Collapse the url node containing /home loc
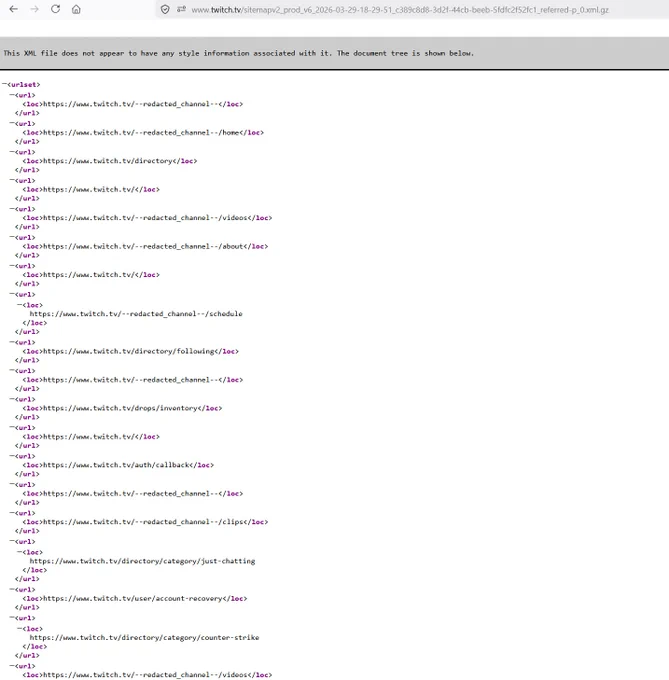The width and height of the screenshot is (669, 680). tap(12, 123)
